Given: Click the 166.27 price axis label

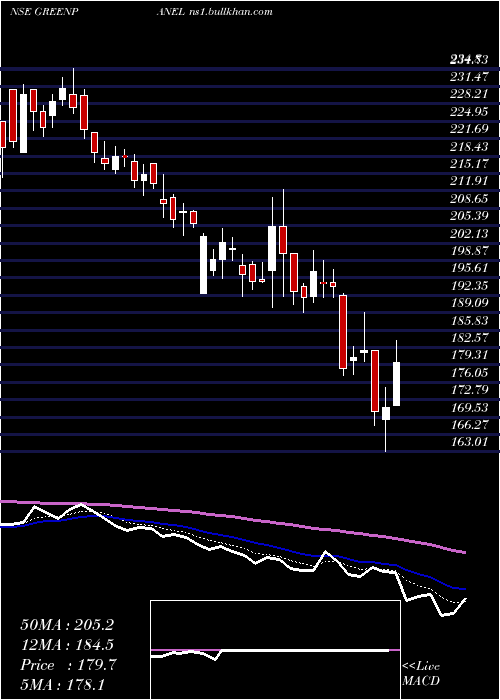Looking at the screenshot, I should [469, 425].
